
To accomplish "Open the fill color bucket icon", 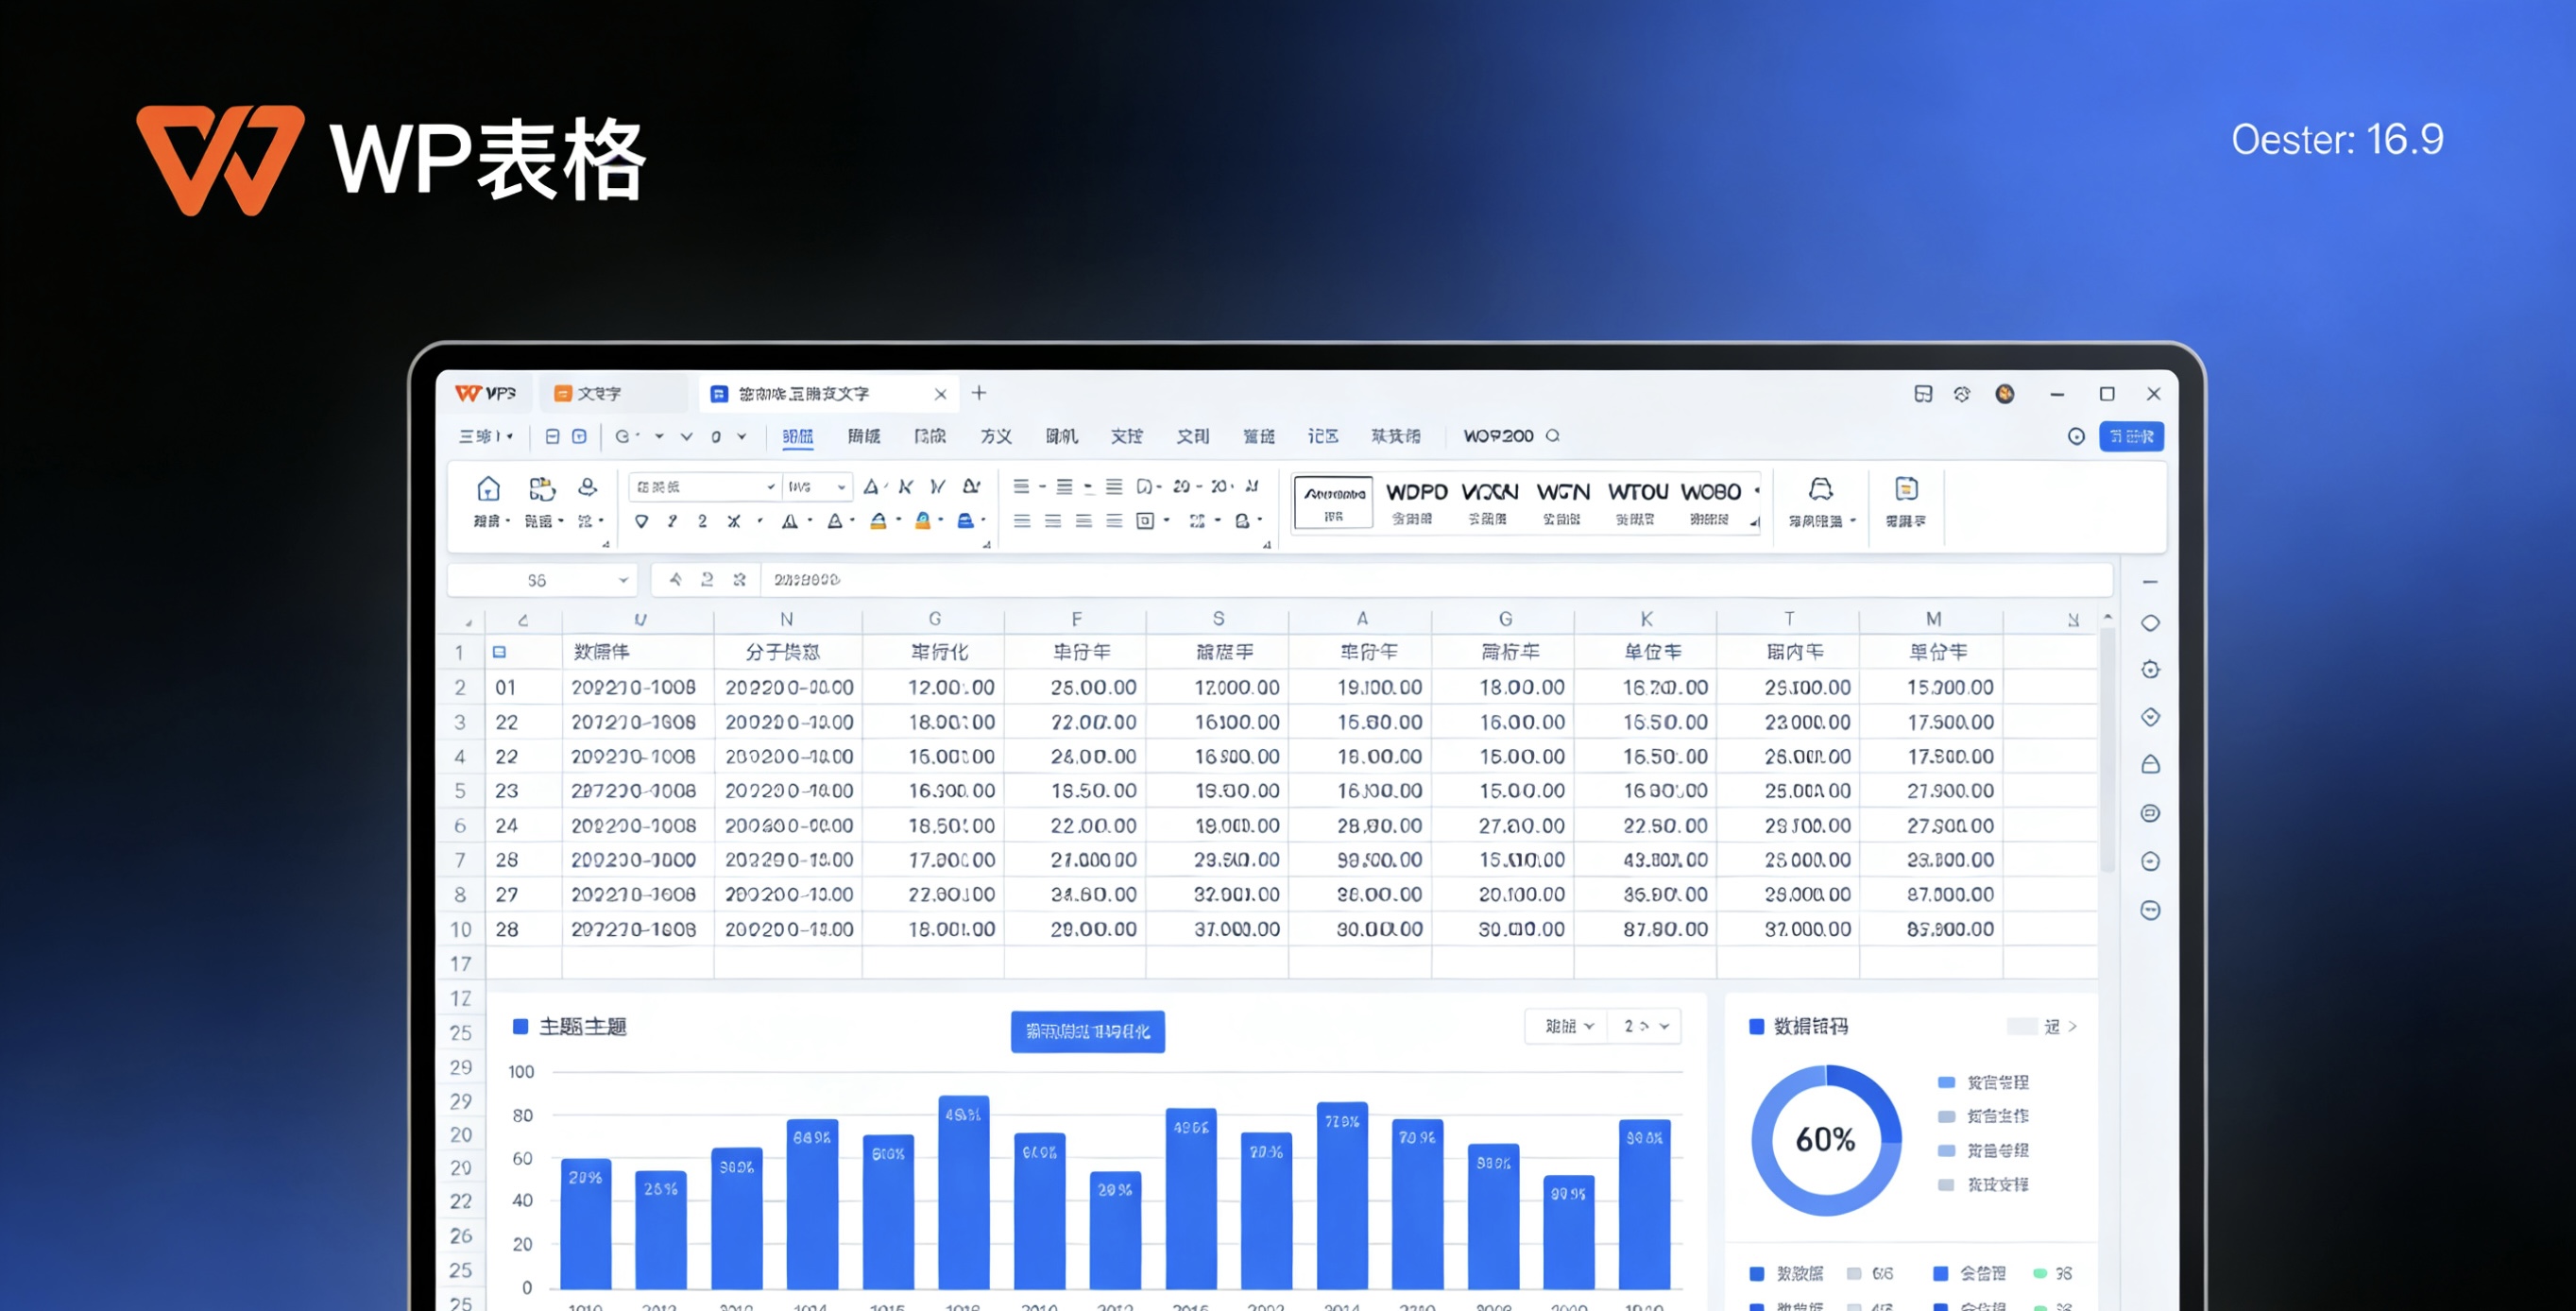I will tap(922, 522).
